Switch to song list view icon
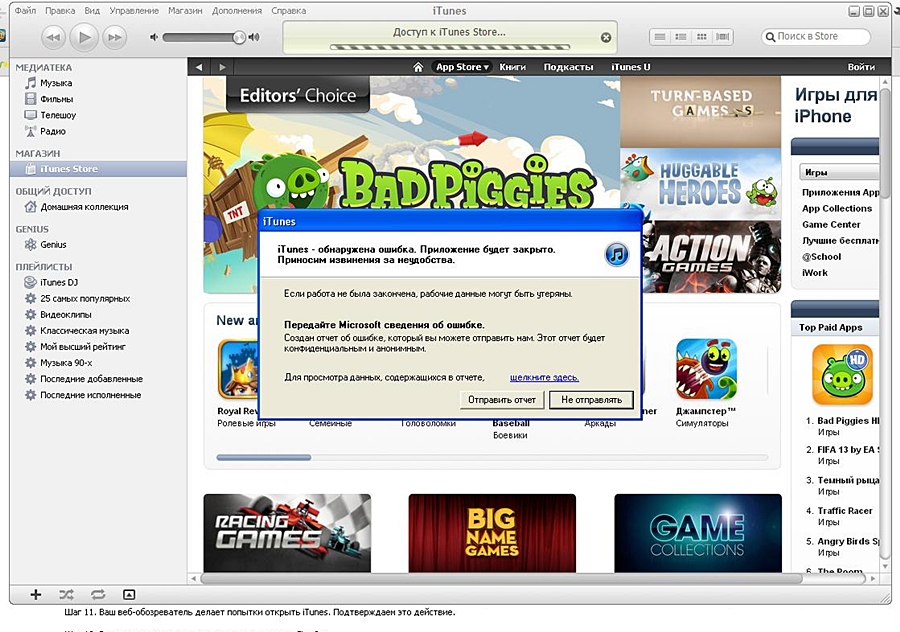 tap(660, 37)
